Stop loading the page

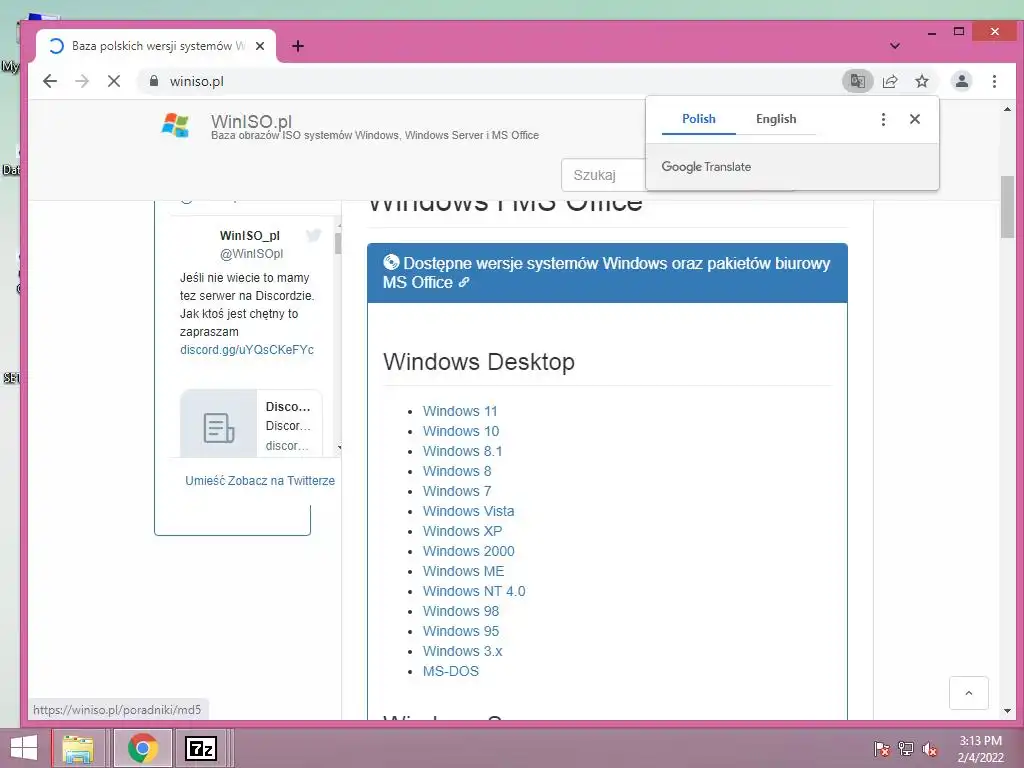(114, 81)
